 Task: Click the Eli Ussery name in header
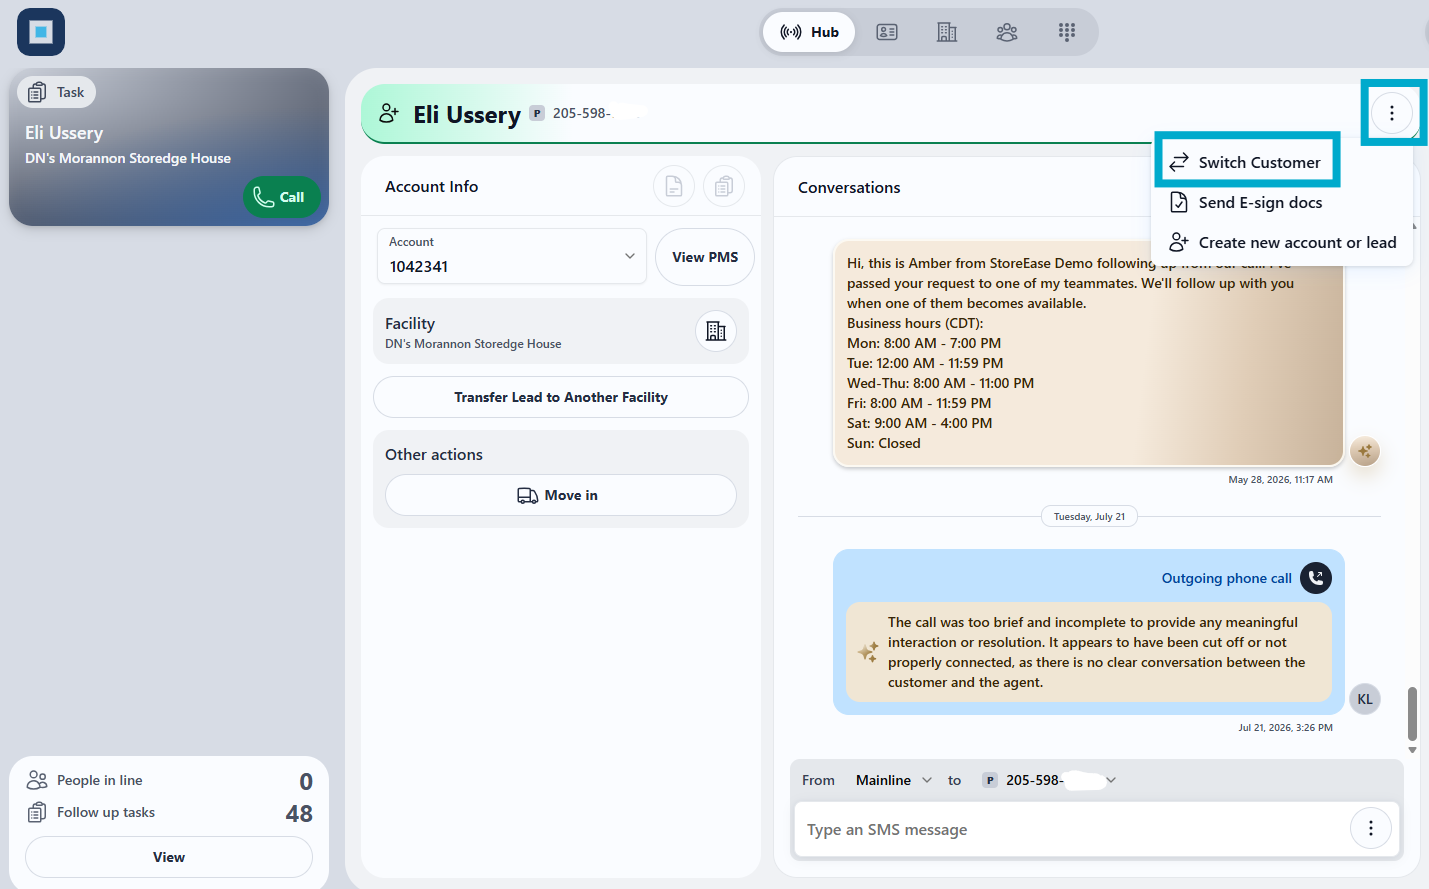point(467,115)
